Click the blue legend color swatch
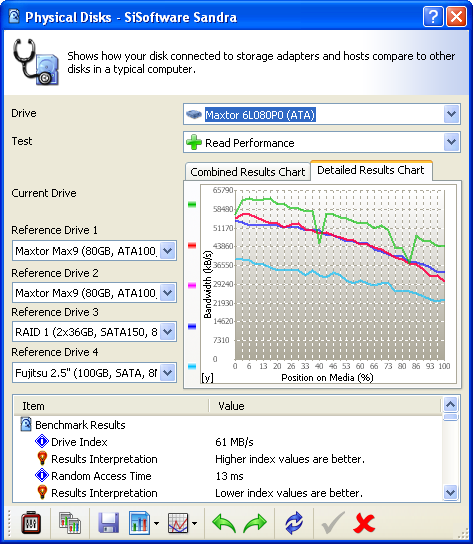The height and width of the screenshot is (544, 473). 192,326
